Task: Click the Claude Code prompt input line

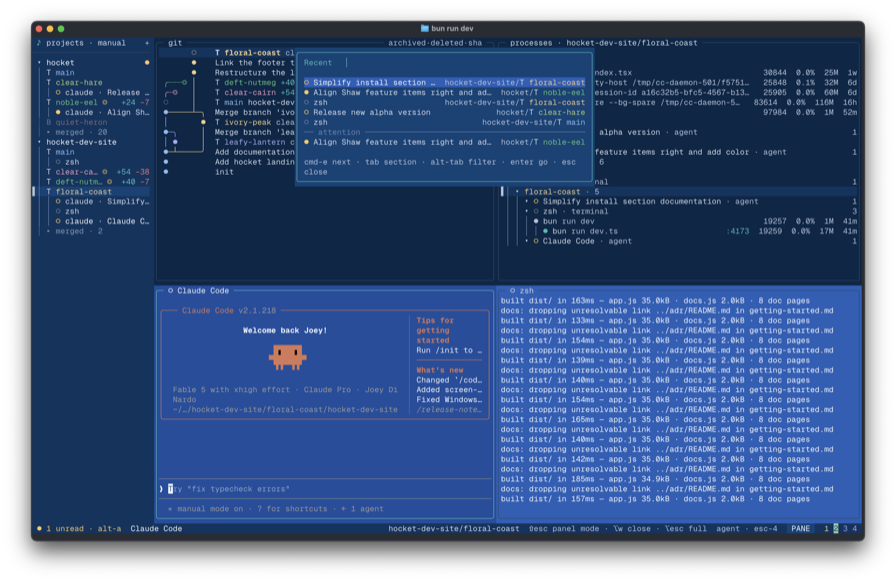Action: click(x=325, y=489)
